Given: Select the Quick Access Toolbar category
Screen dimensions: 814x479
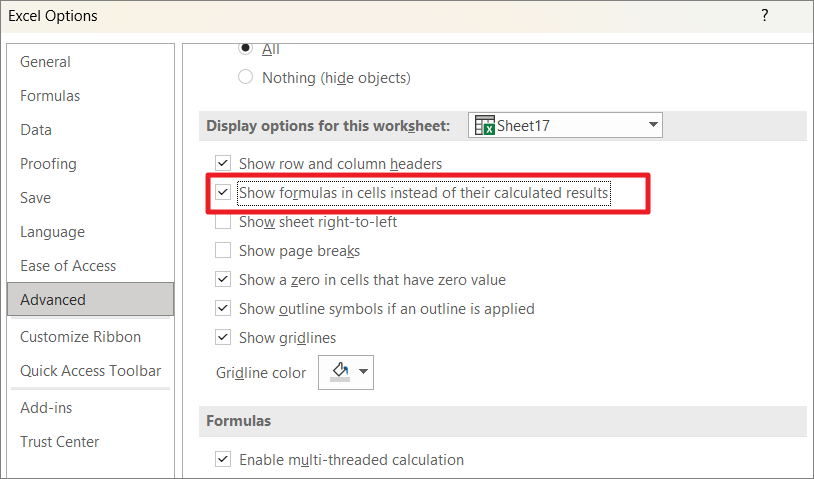Looking at the screenshot, I should [x=90, y=371].
